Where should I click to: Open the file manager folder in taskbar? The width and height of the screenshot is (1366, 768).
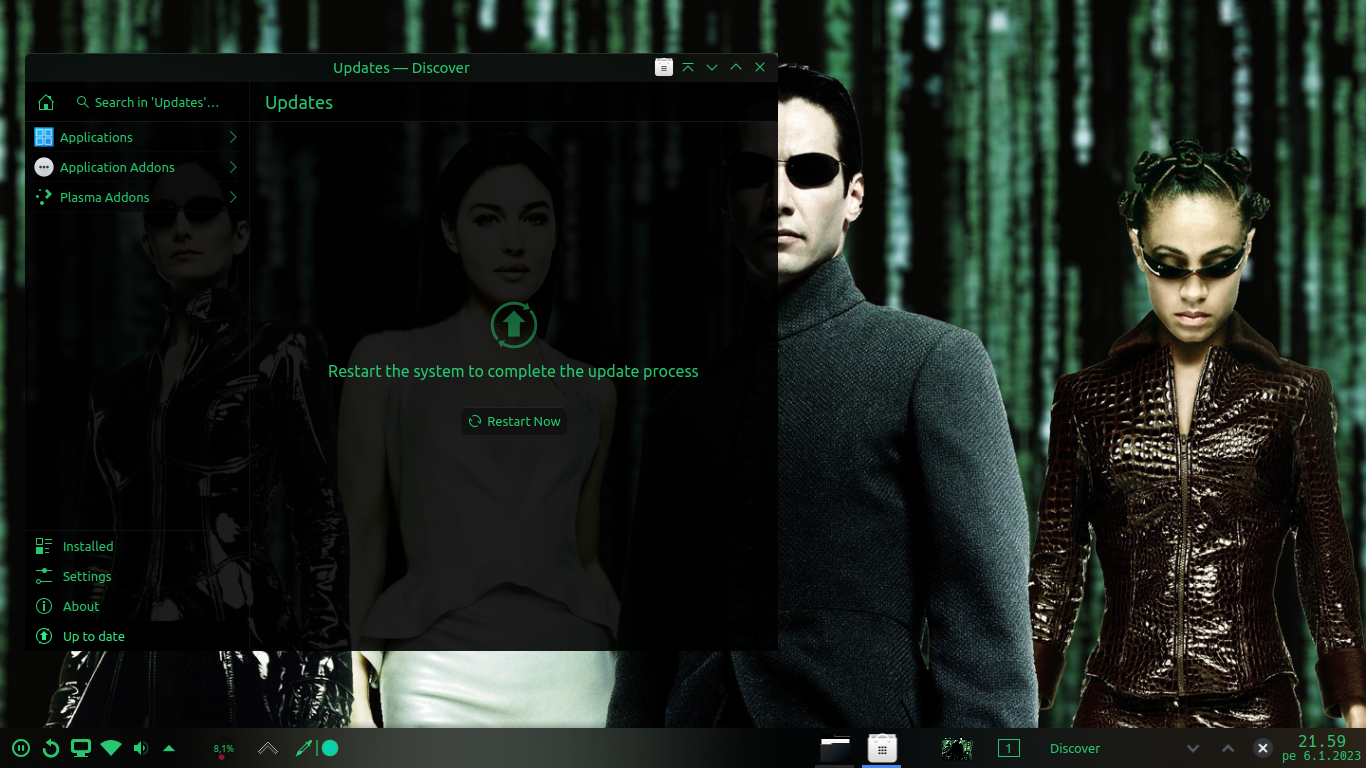pos(835,749)
